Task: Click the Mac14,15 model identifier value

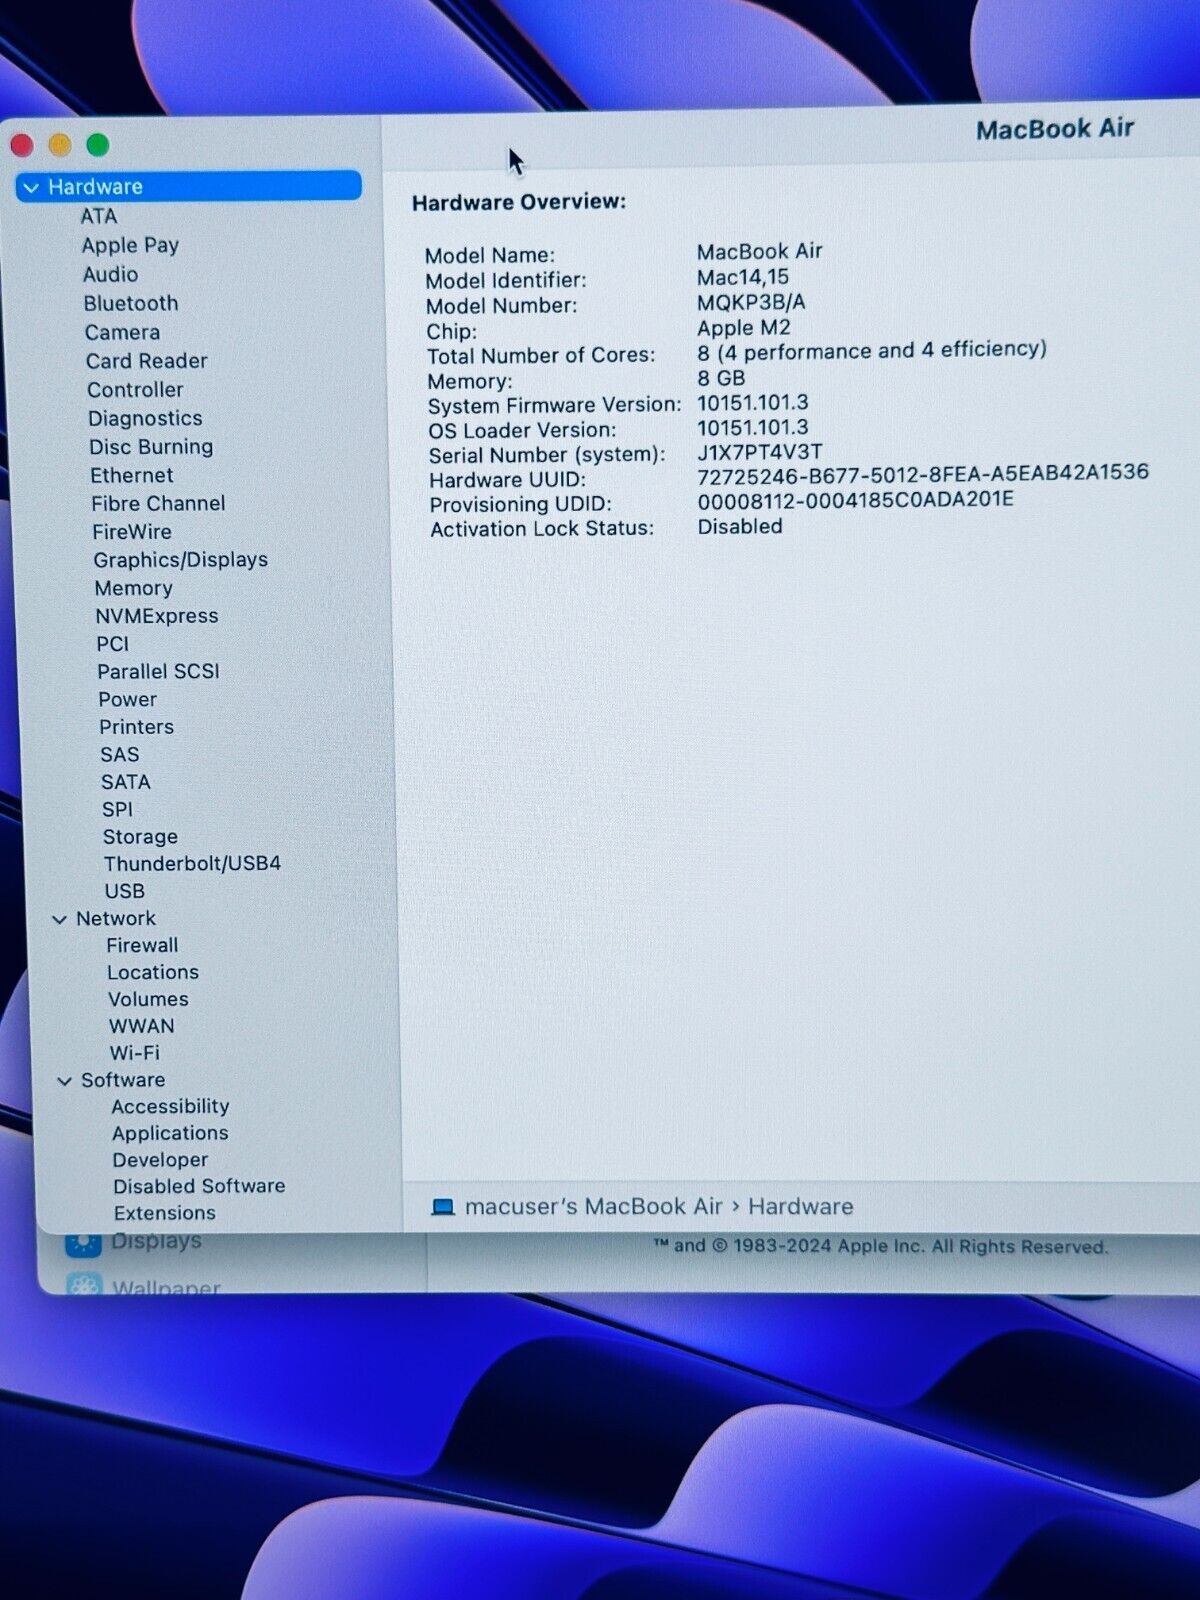Action: (743, 277)
